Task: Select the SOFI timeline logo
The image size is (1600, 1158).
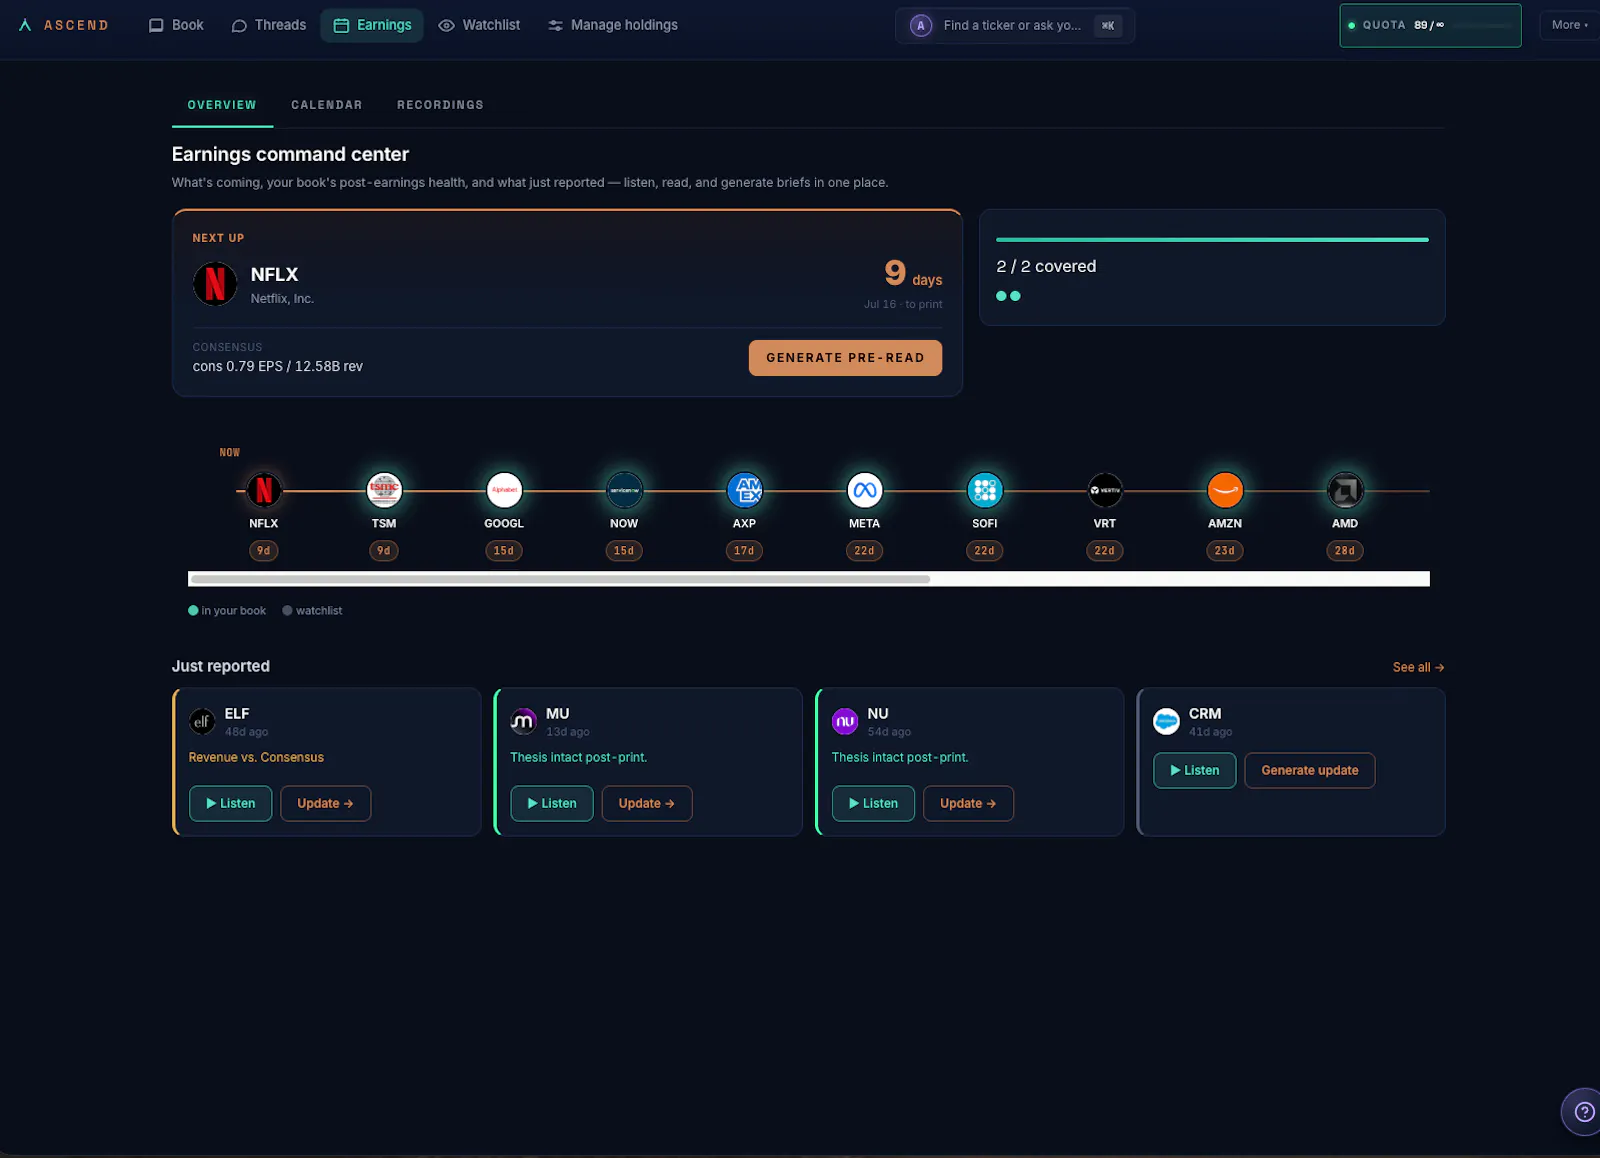Action: 985,490
